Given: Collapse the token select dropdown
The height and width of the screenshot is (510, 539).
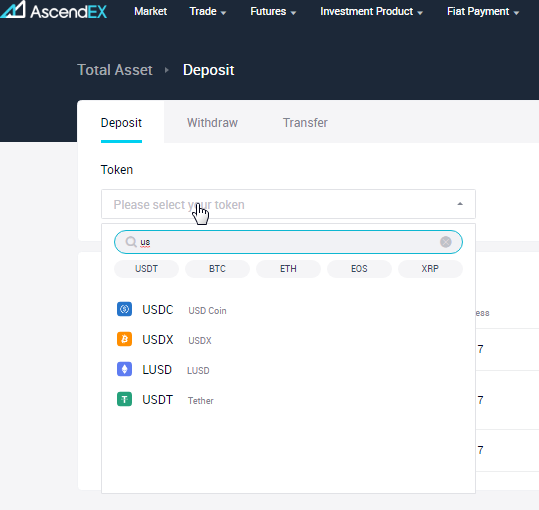Looking at the screenshot, I should click(460, 204).
